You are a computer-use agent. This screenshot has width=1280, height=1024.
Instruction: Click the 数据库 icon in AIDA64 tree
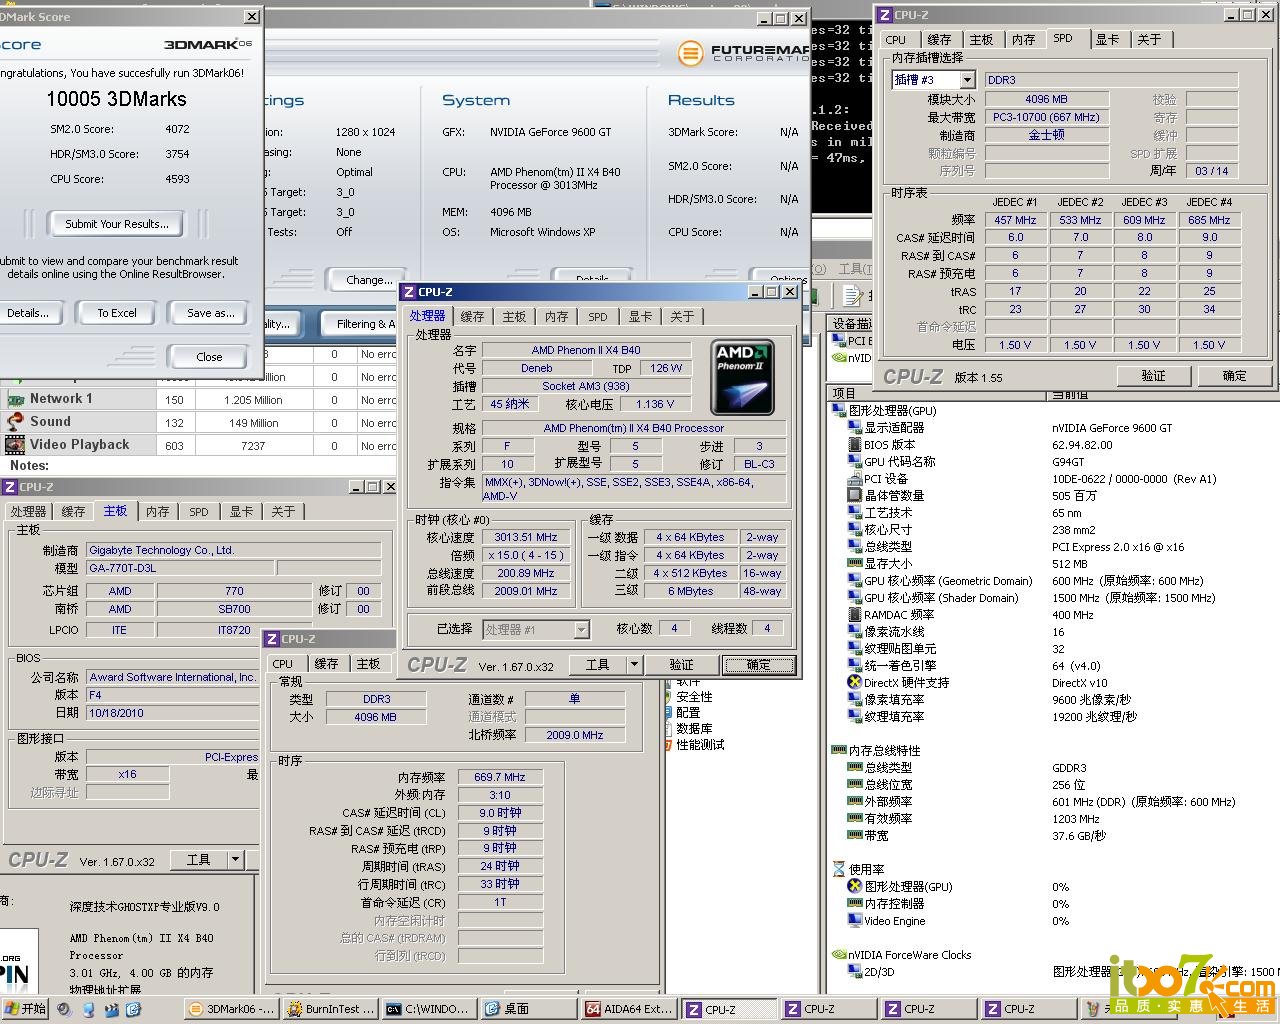coord(669,729)
